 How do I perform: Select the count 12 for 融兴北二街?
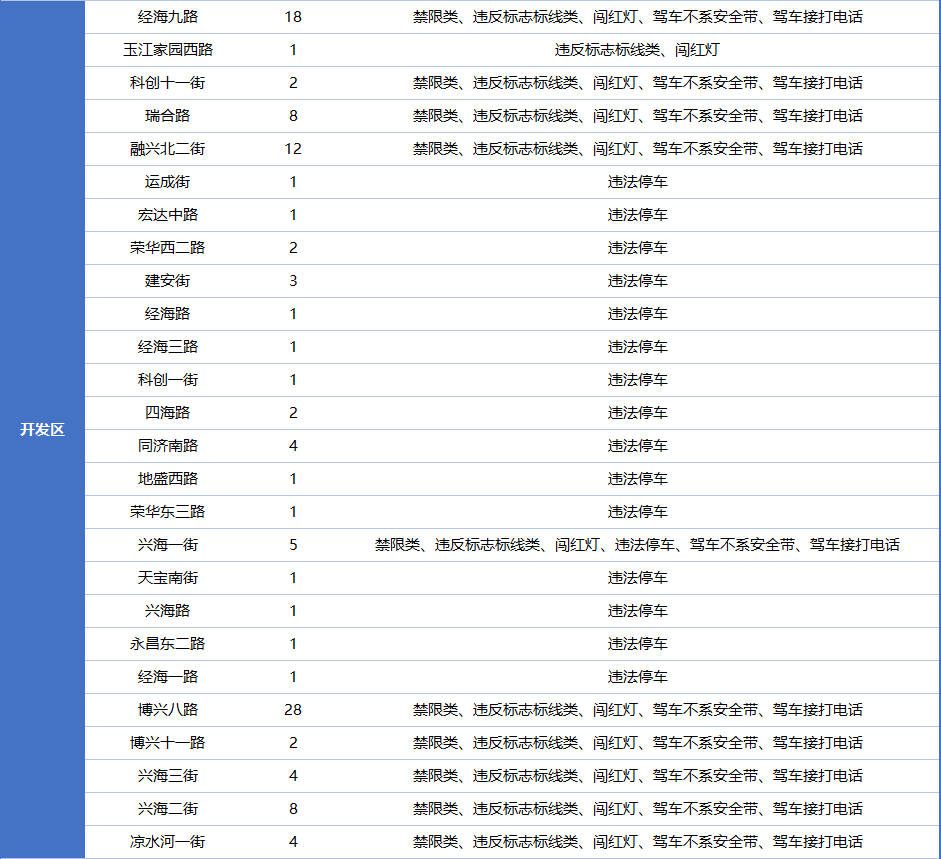[x=293, y=149]
